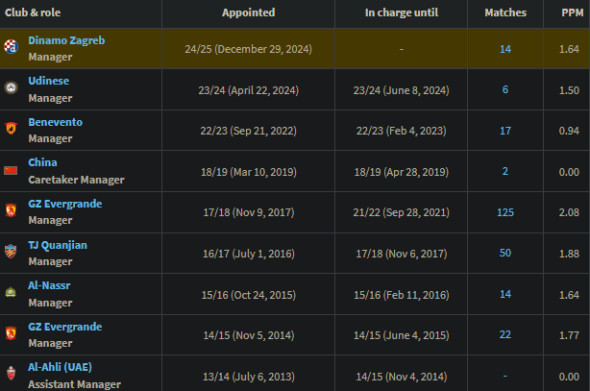Open the Benevento club link
This screenshot has width=590, height=391.
(x=55, y=122)
